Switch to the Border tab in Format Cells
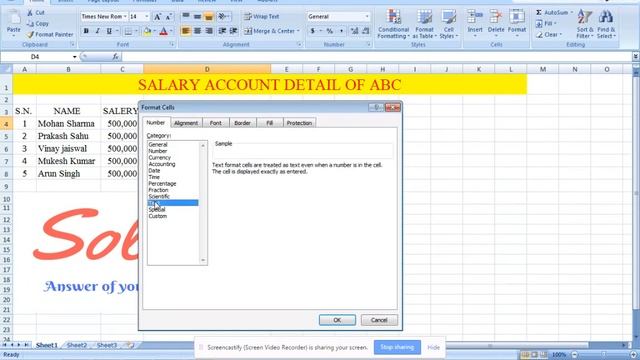This screenshot has width=640, height=360. (x=242, y=123)
